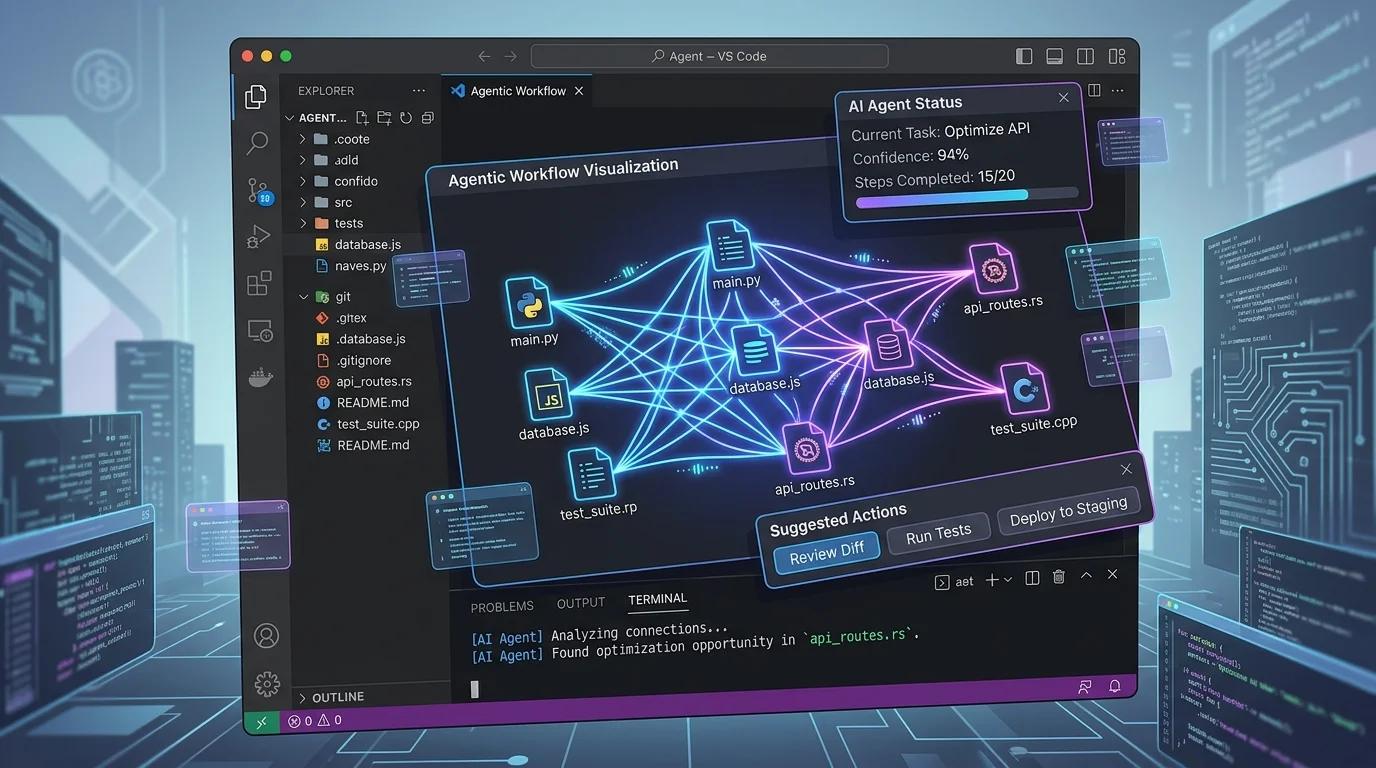Click the Run Tests button
Screen dimensions: 1376x768
[x=938, y=533]
